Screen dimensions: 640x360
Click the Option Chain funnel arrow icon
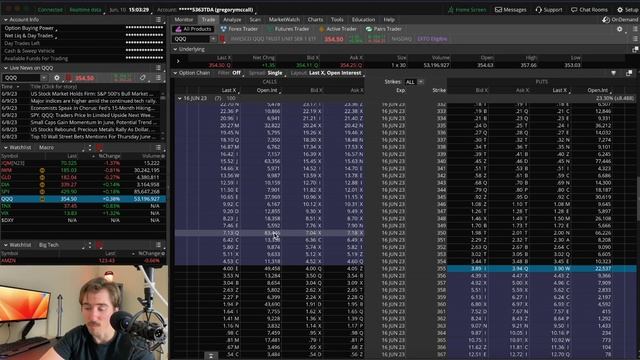coord(613,73)
